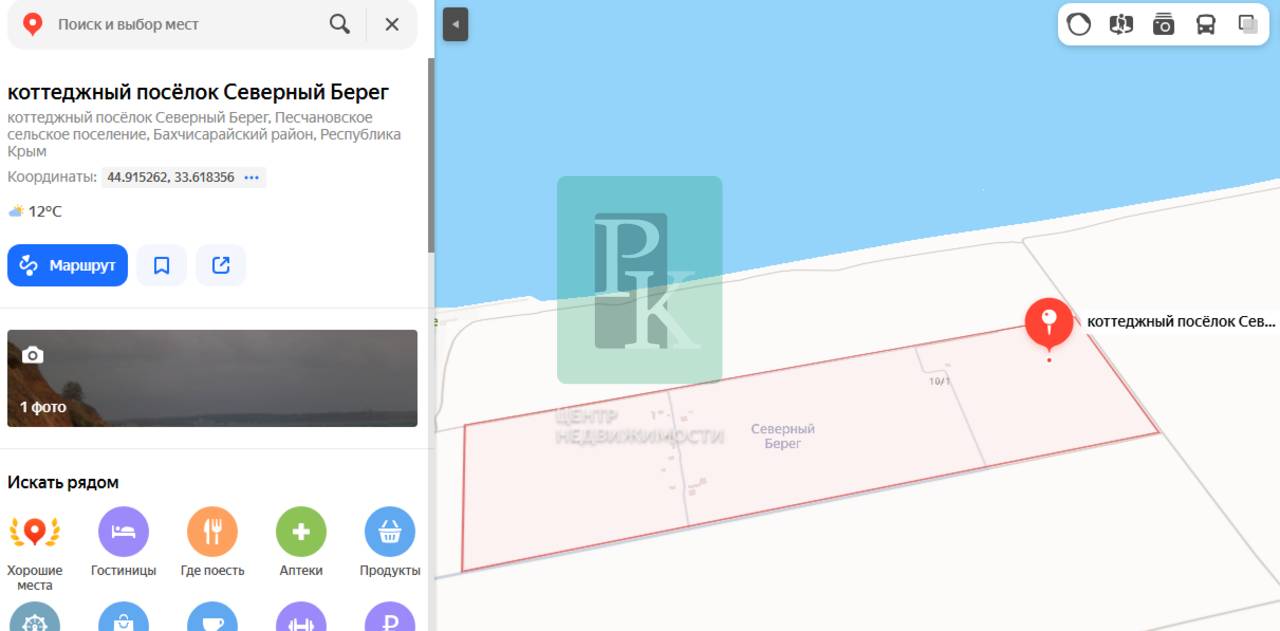Viewport: 1280px width, 631px height.
Task: Share the place with the share icon
Action: (221, 265)
